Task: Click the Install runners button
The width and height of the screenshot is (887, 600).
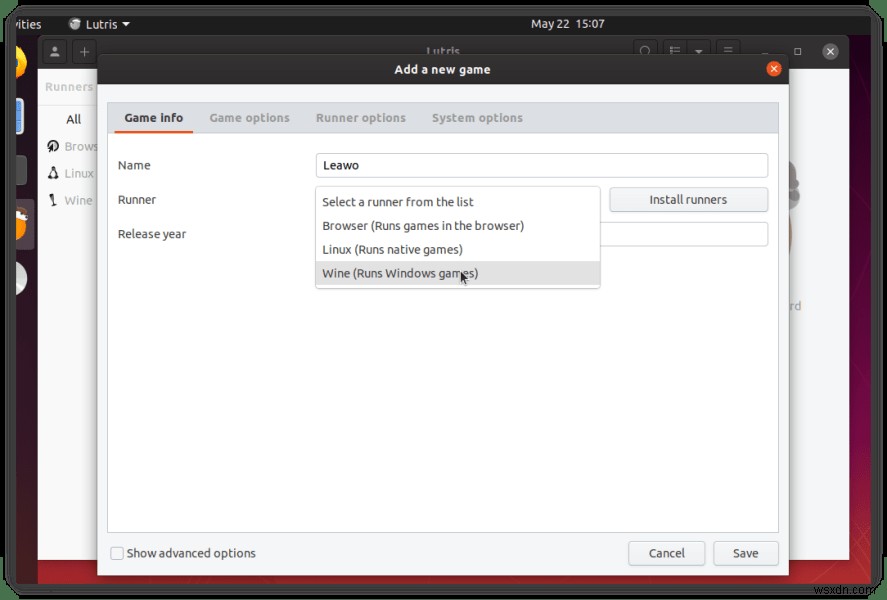Action: (x=688, y=199)
